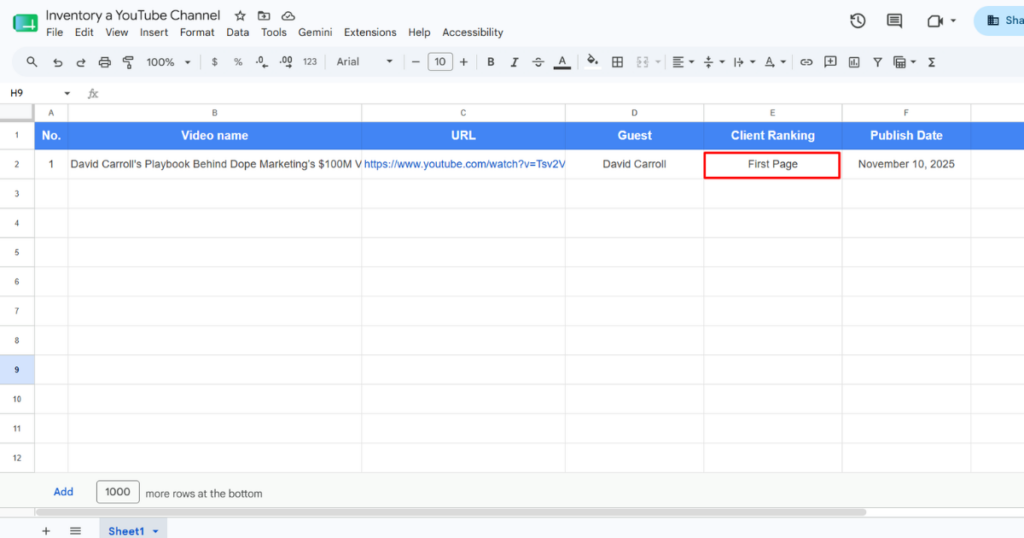This screenshot has height=538, width=1024.
Task: Insert a comment
Action: click(830, 62)
